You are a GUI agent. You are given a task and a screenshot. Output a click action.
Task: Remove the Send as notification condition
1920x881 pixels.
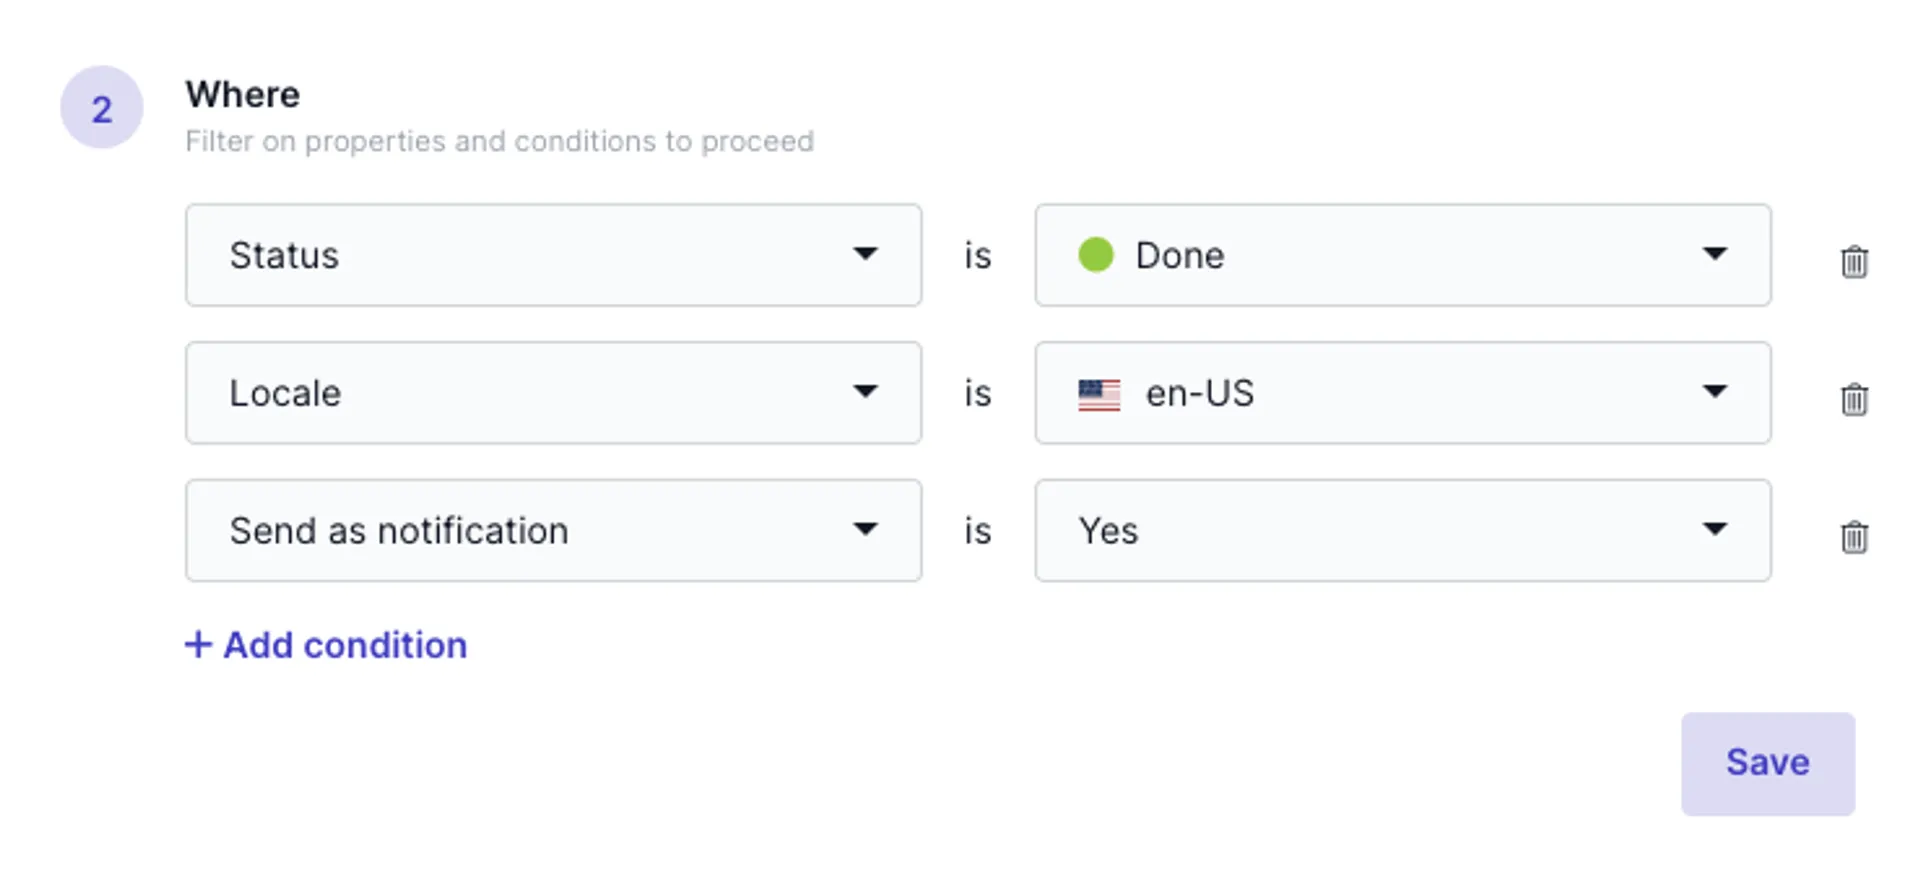coord(1854,537)
